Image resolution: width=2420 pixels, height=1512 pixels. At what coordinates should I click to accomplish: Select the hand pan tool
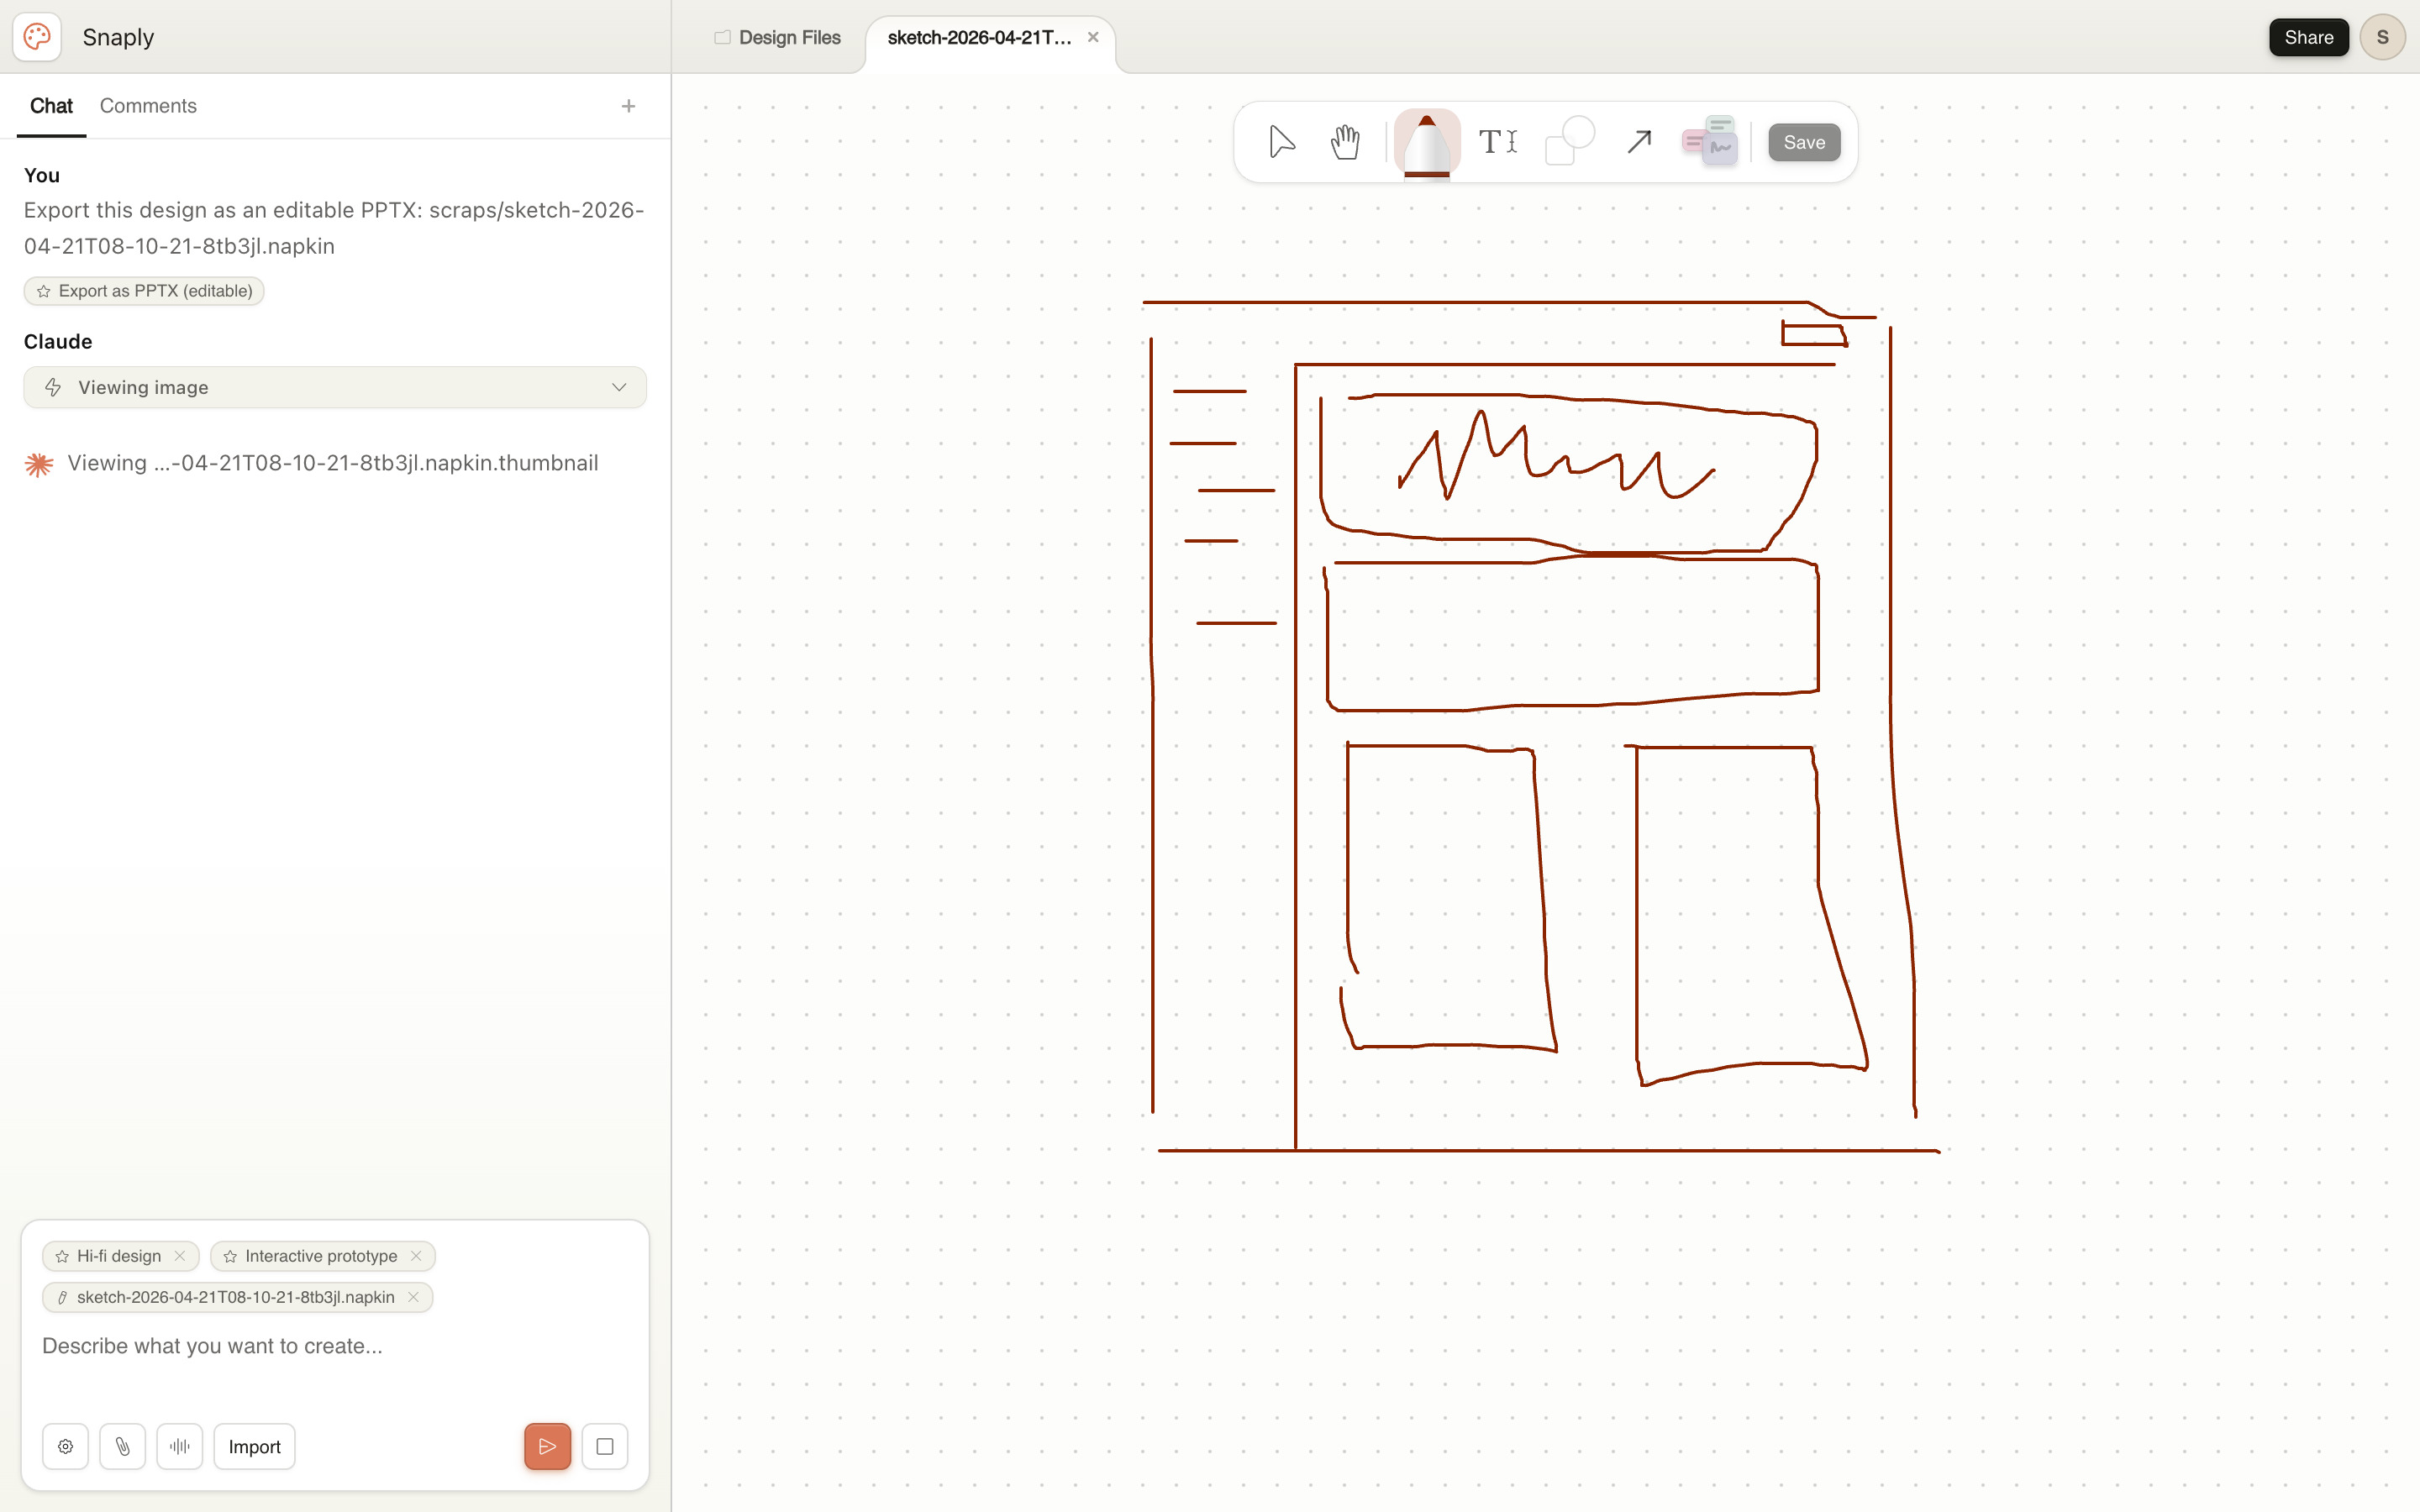1346,142
